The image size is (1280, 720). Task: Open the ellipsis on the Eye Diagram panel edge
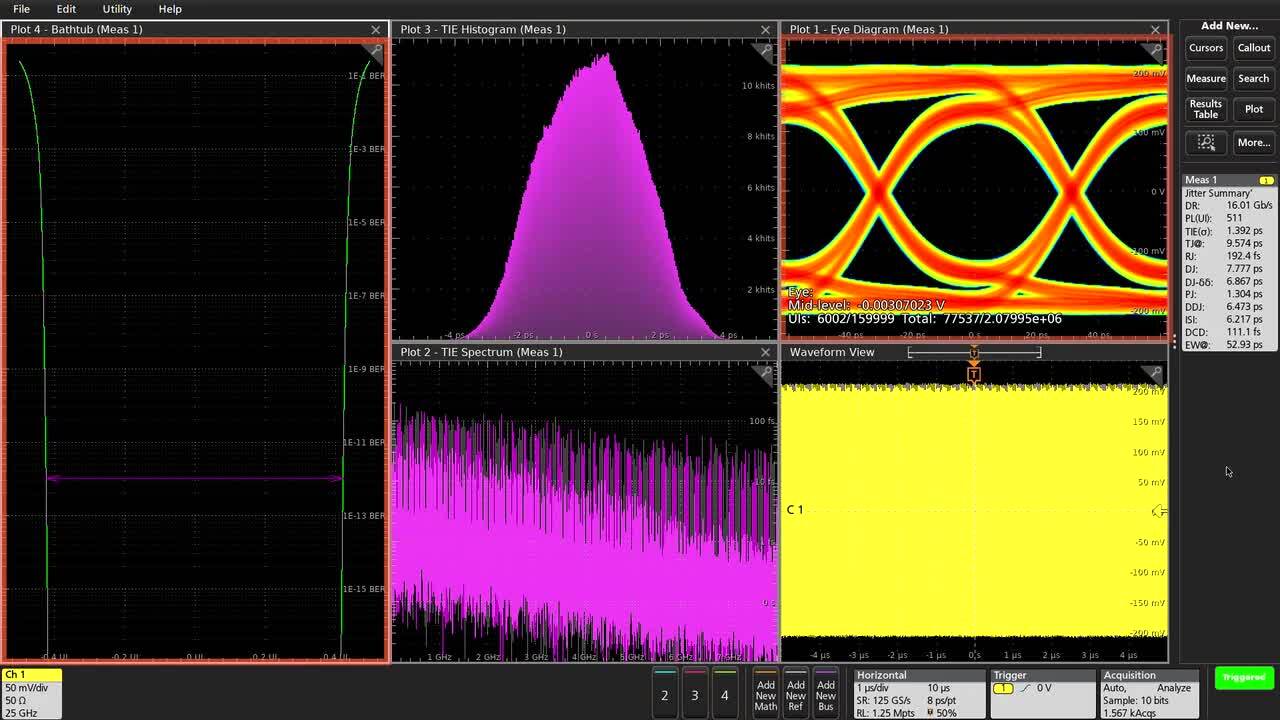(x=1172, y=343)
